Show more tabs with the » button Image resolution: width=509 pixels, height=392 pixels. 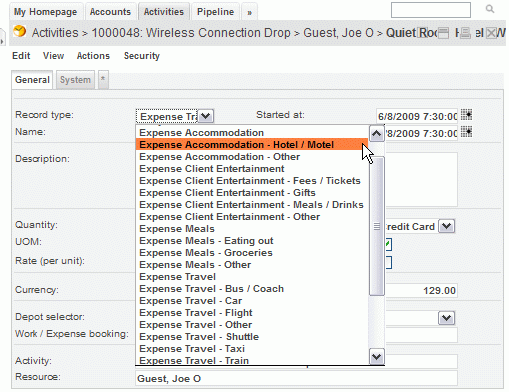click(249, 12)
